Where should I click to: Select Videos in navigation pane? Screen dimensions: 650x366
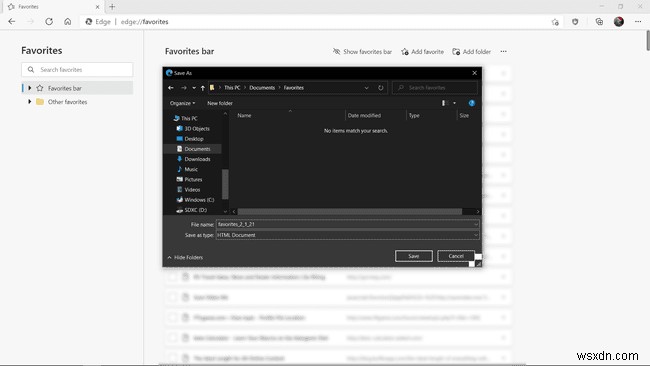[x=188, y=189]
